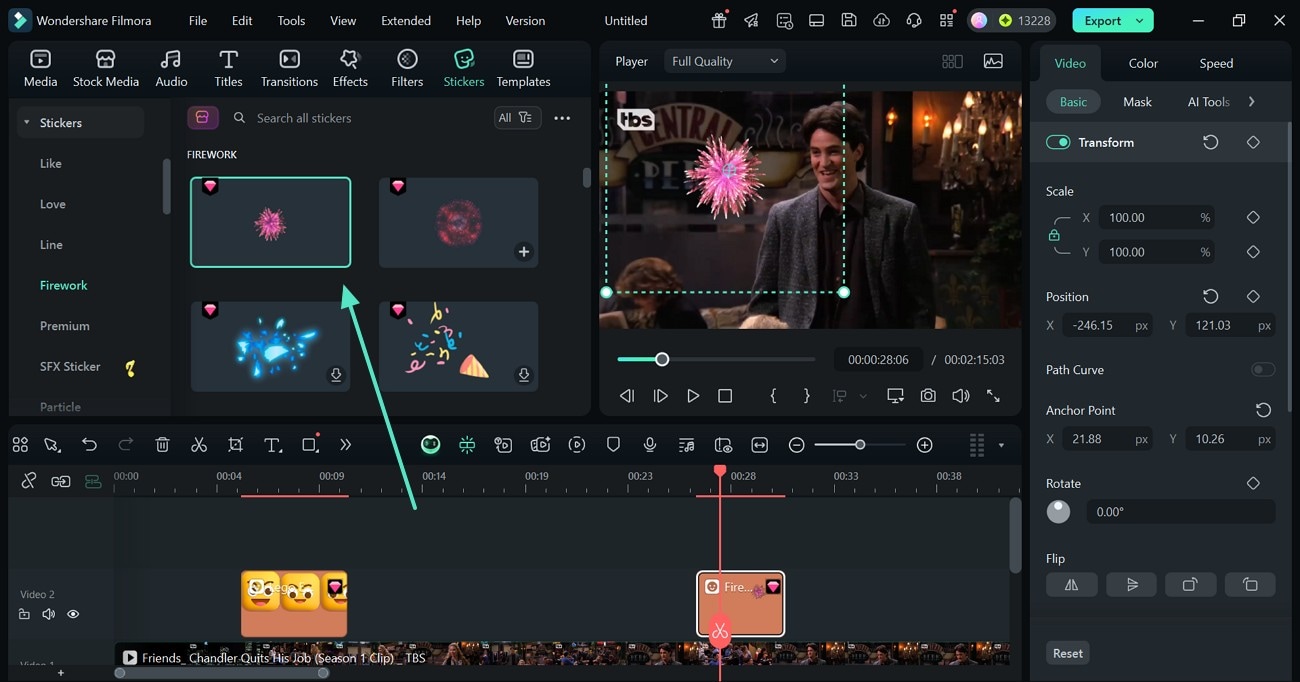The image size is (1300, 682).
Task: Open the Stock Media panel
Action: (x=105, y=68)
